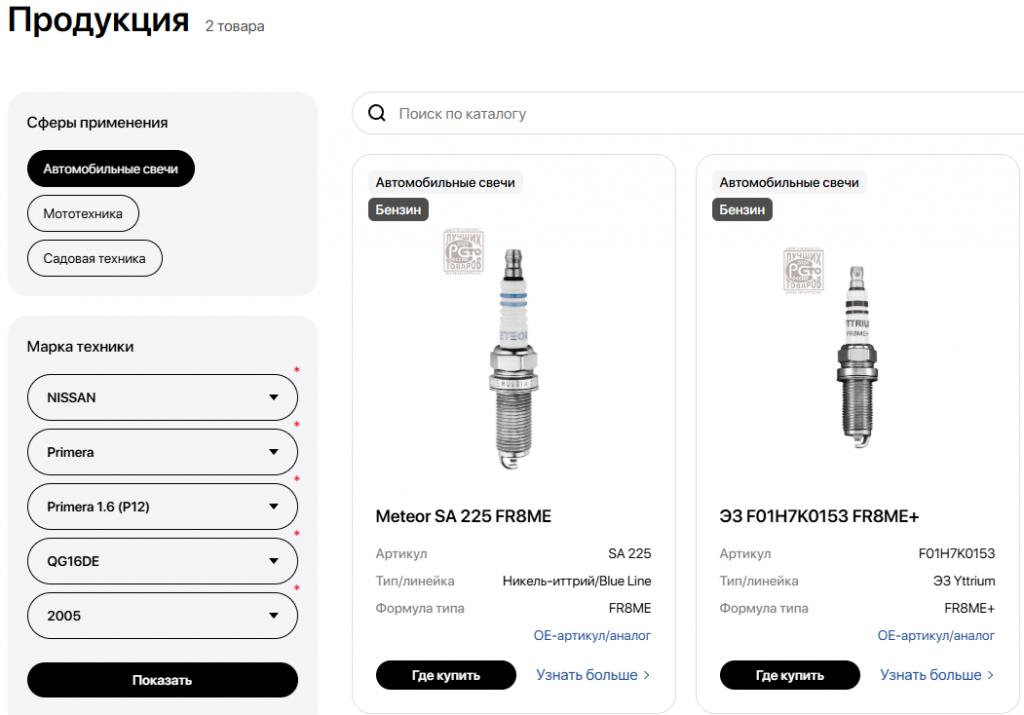This screenshot has width=1024, height=715.
Task: Select the Садовая техника filter chip
Action: coord(95,259)
